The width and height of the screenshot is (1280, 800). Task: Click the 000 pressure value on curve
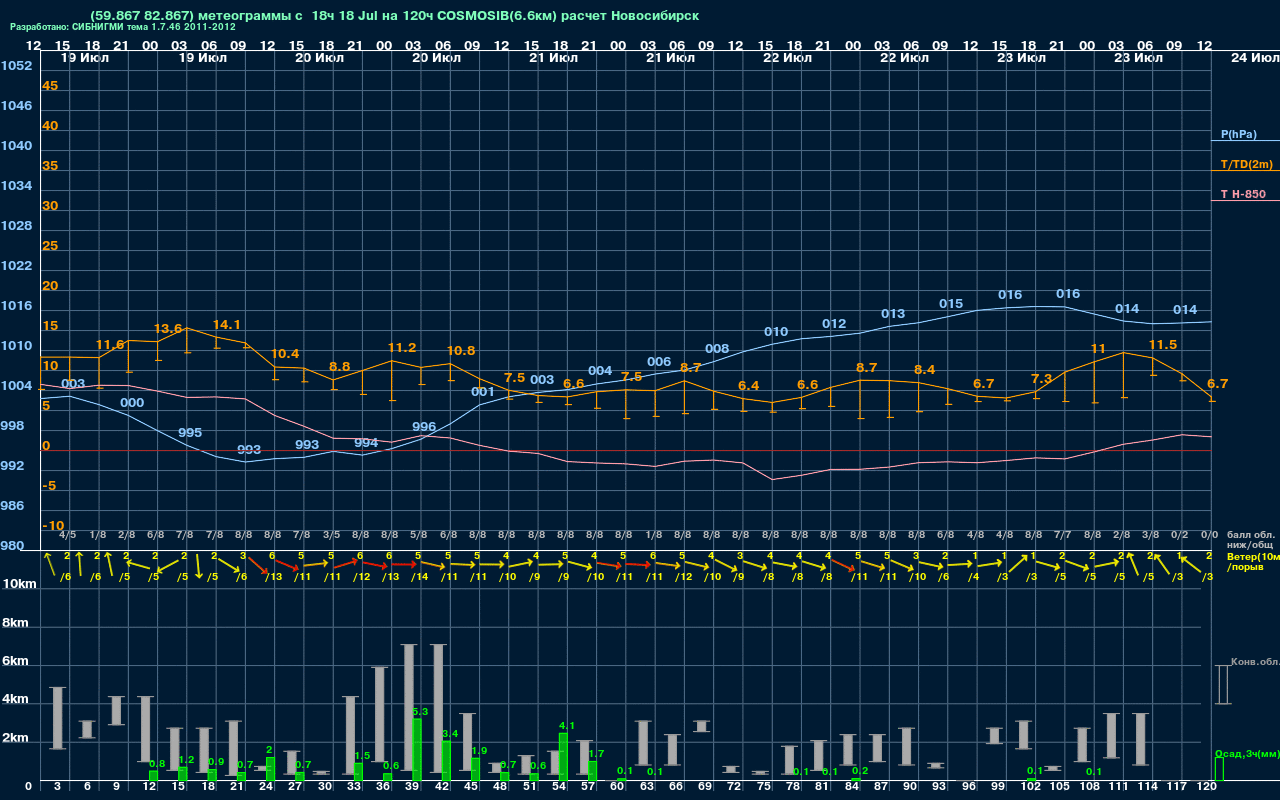(132, 403)
